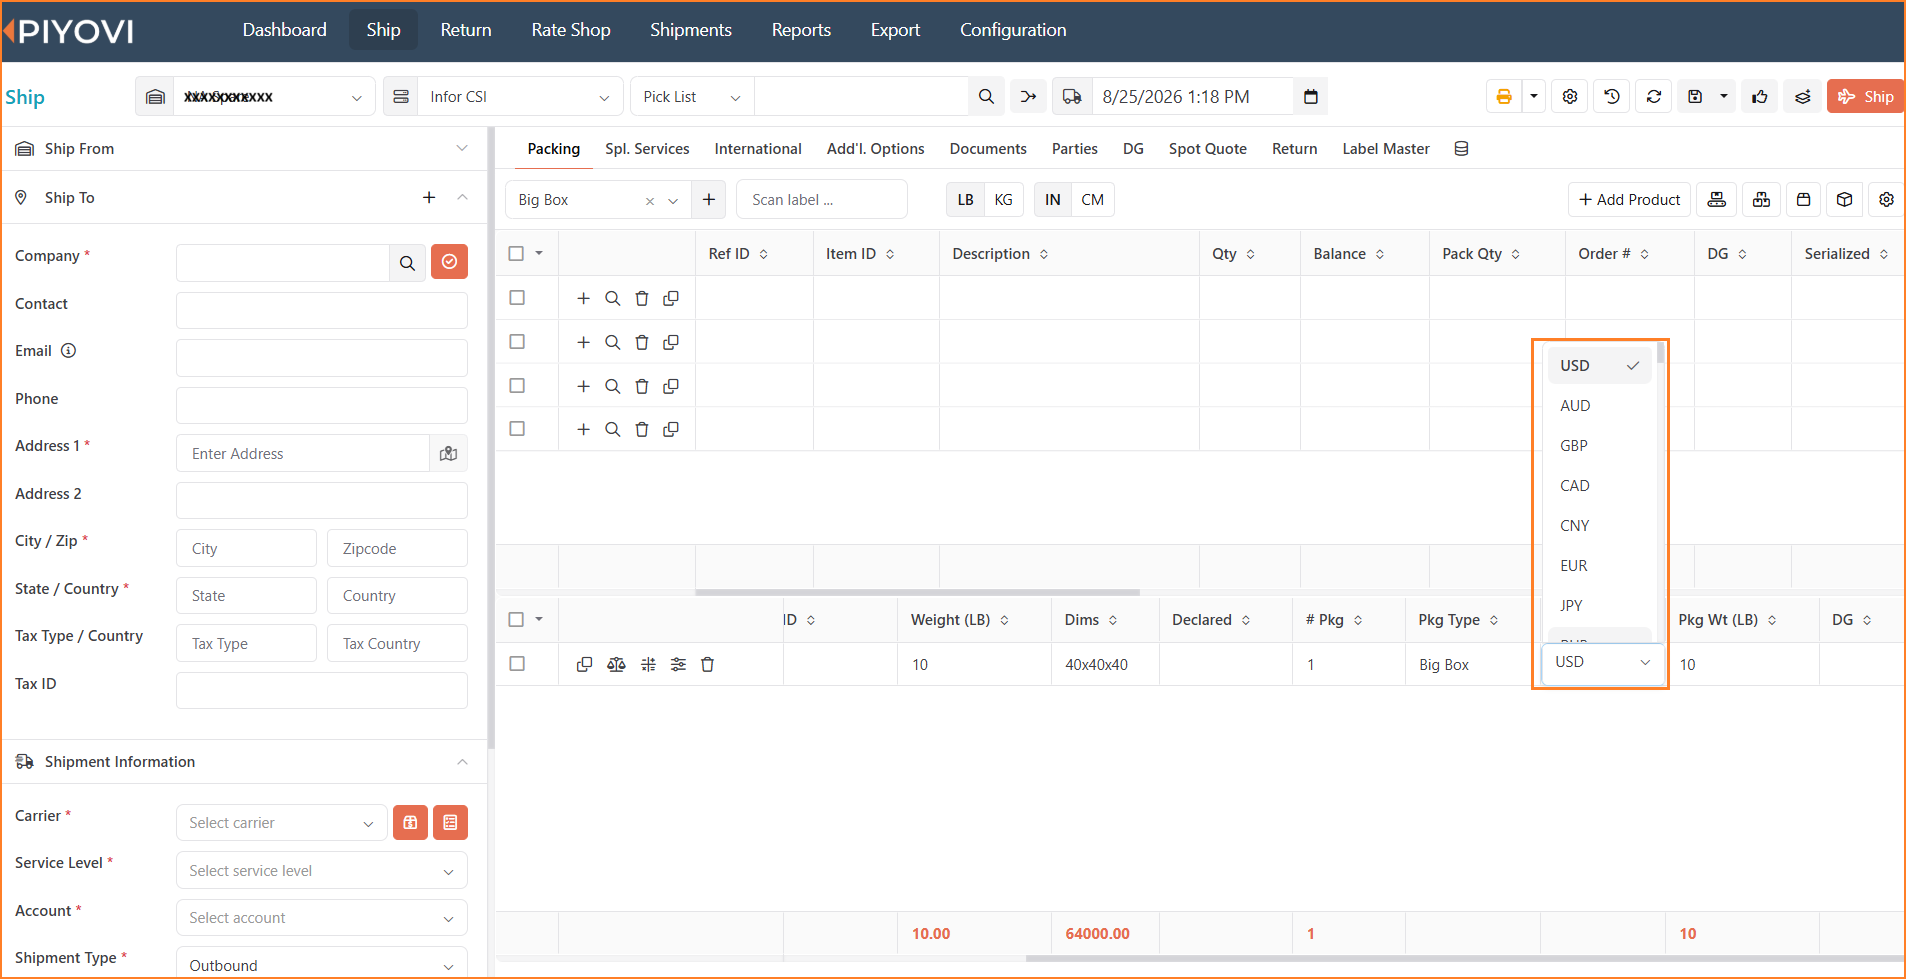
Task: Click the refresh icon in top toolbar
Action: (1654, 97)
